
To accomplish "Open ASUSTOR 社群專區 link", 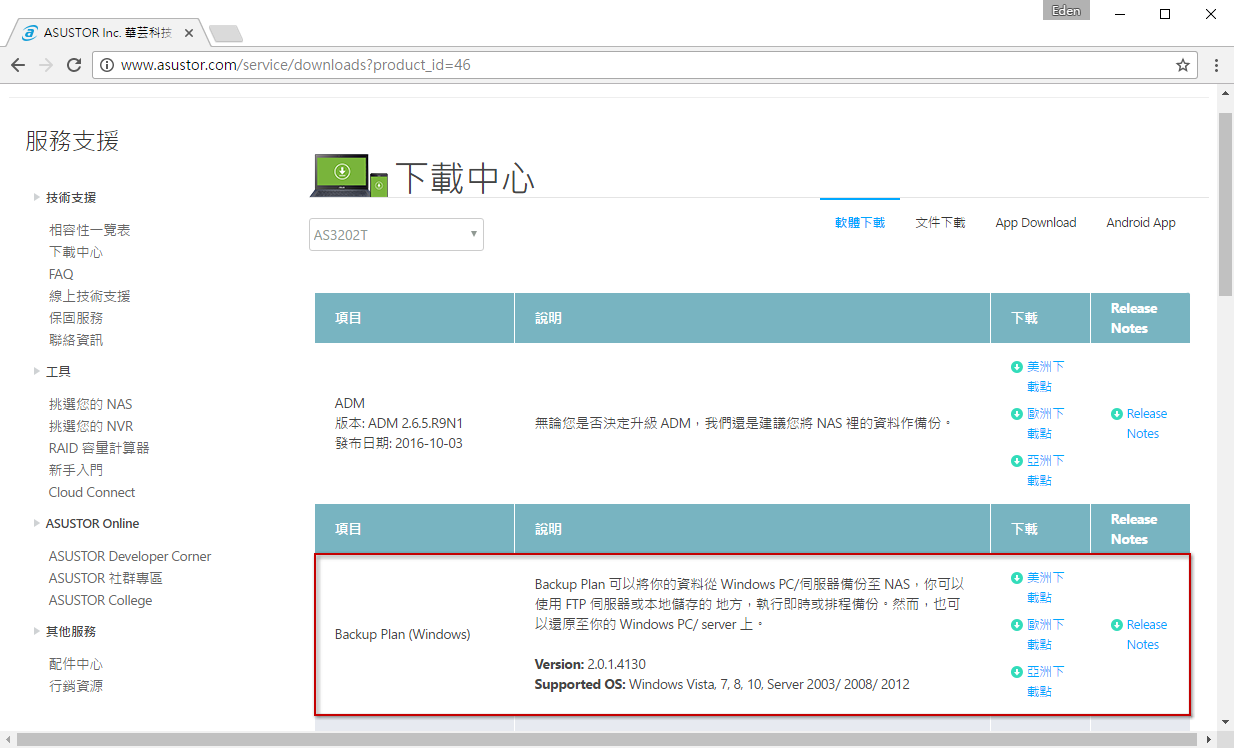I will [x=105, y=578].
